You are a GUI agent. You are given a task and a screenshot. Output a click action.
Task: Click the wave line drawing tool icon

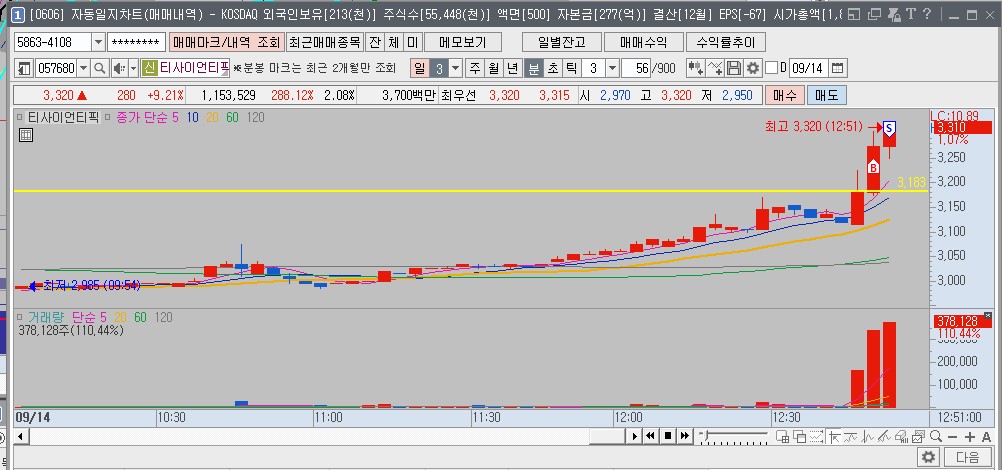point(851,437)
